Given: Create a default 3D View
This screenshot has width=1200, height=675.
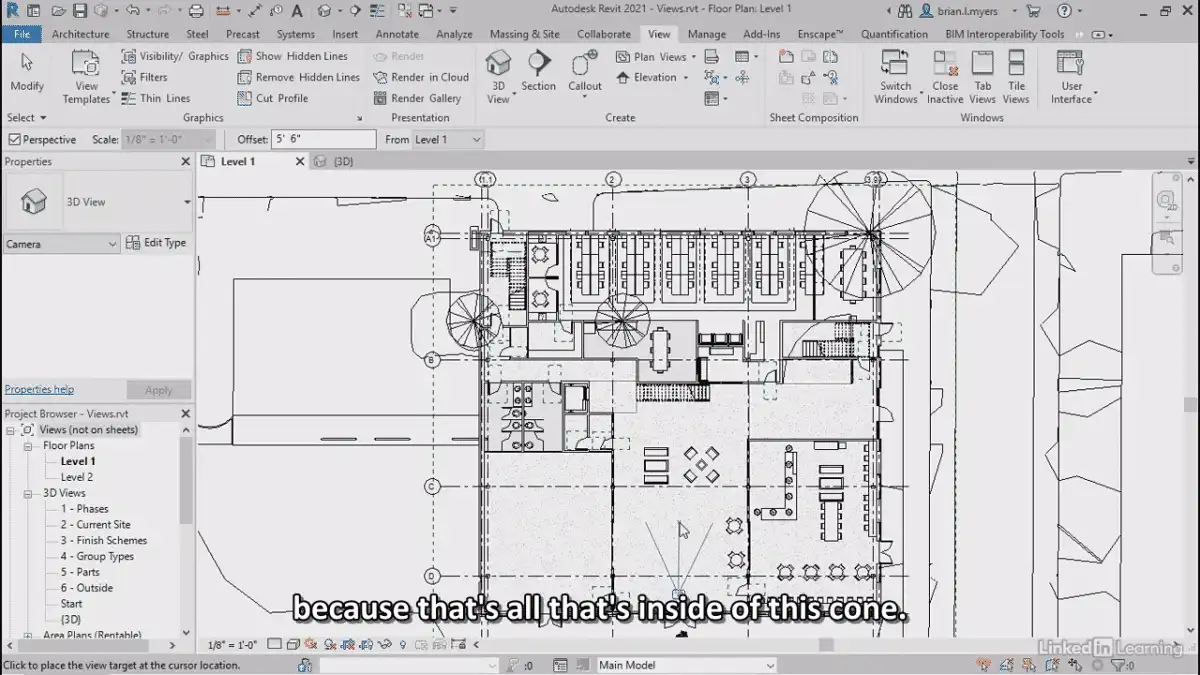Looking at the screenshot, I should coord(498,77).
